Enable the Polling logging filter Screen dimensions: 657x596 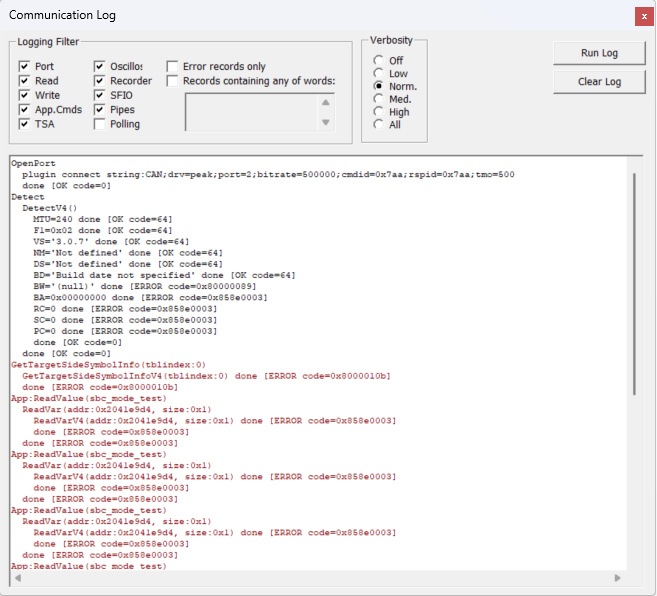99,124
